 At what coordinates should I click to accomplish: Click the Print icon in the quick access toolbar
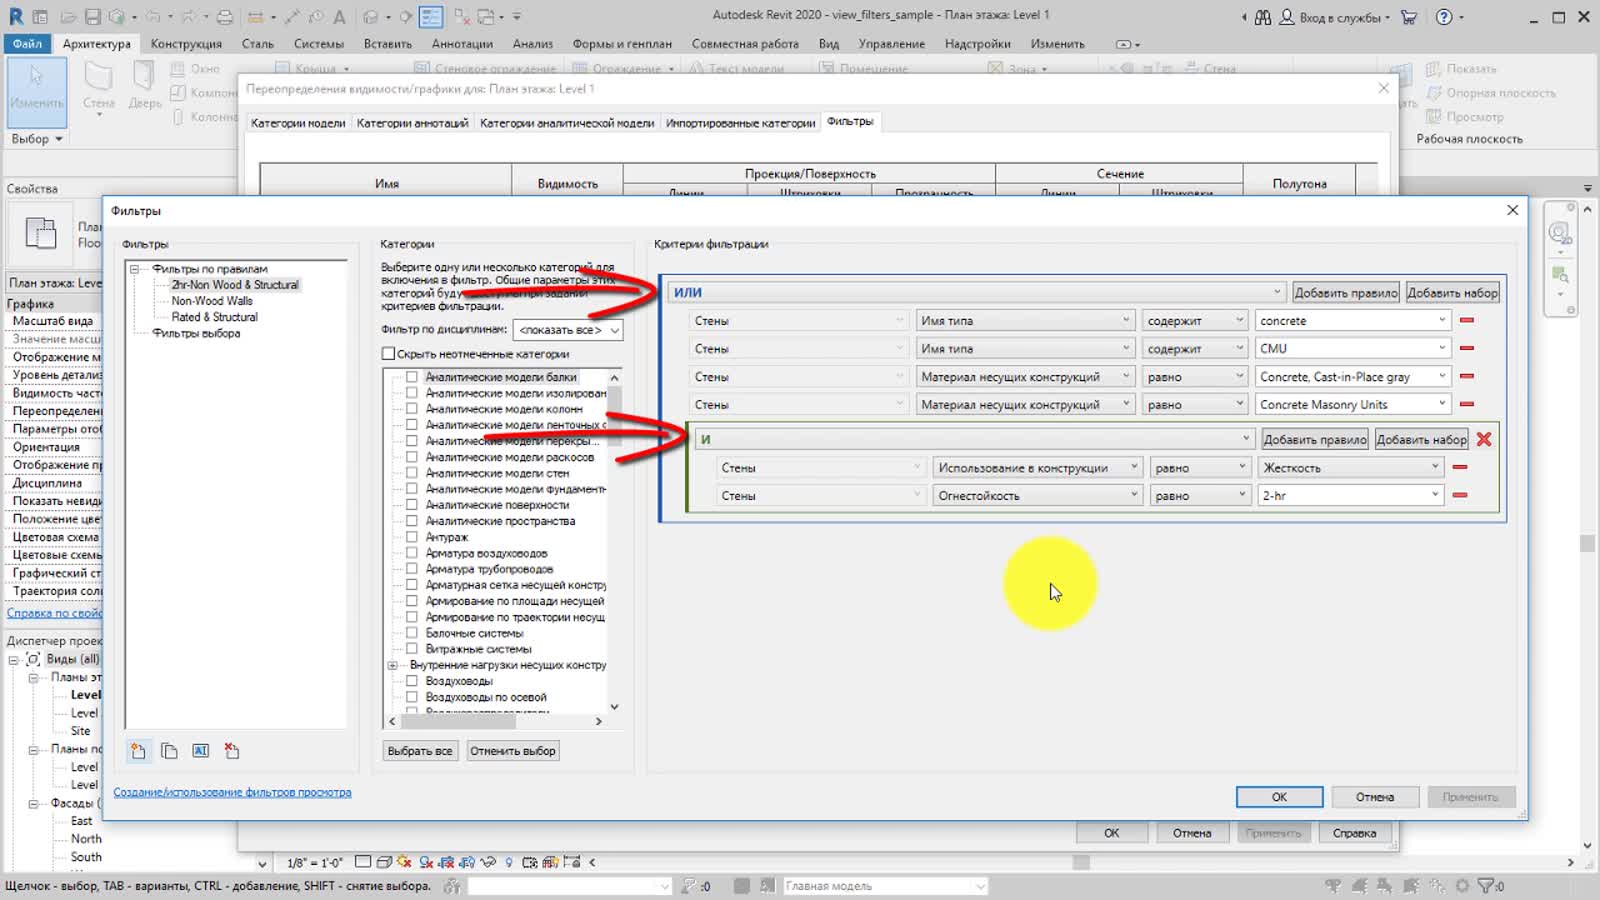(225, 17)
